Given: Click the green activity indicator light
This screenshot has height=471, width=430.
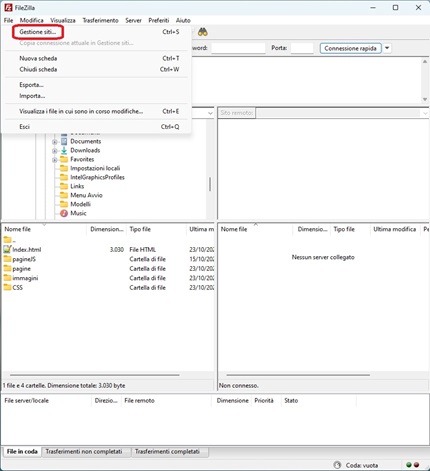Looking at the screenshot, I should click(x=409, y=465).
